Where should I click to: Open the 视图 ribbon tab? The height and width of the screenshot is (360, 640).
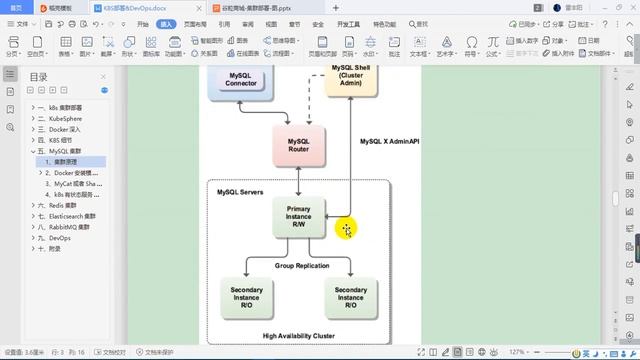[271, 24]
